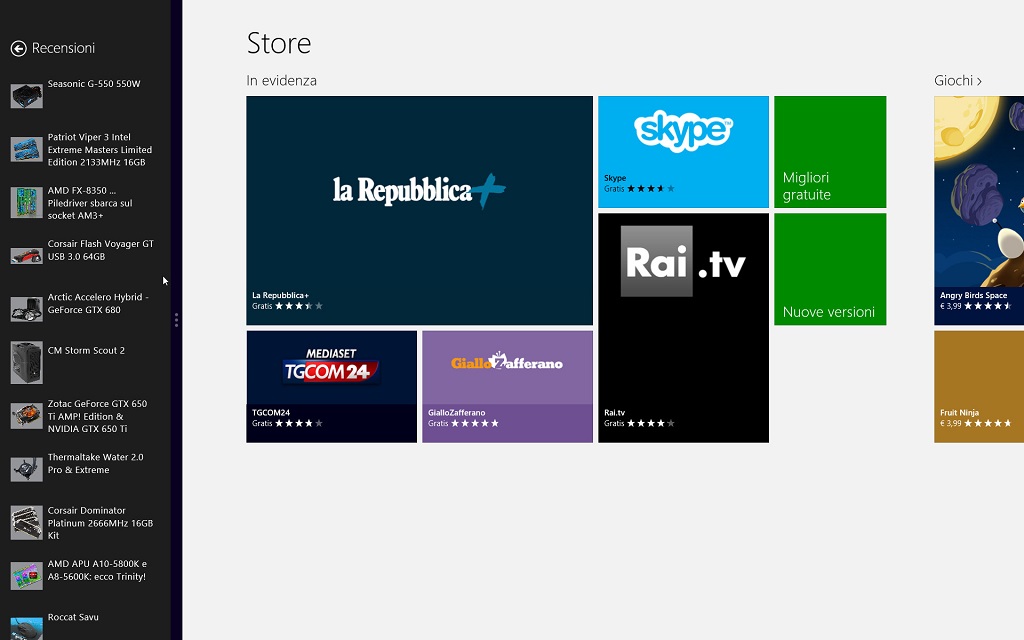Expand the Giochi category
The width and height of the screenshot is (1024, 640).
(x=958, y=80)
